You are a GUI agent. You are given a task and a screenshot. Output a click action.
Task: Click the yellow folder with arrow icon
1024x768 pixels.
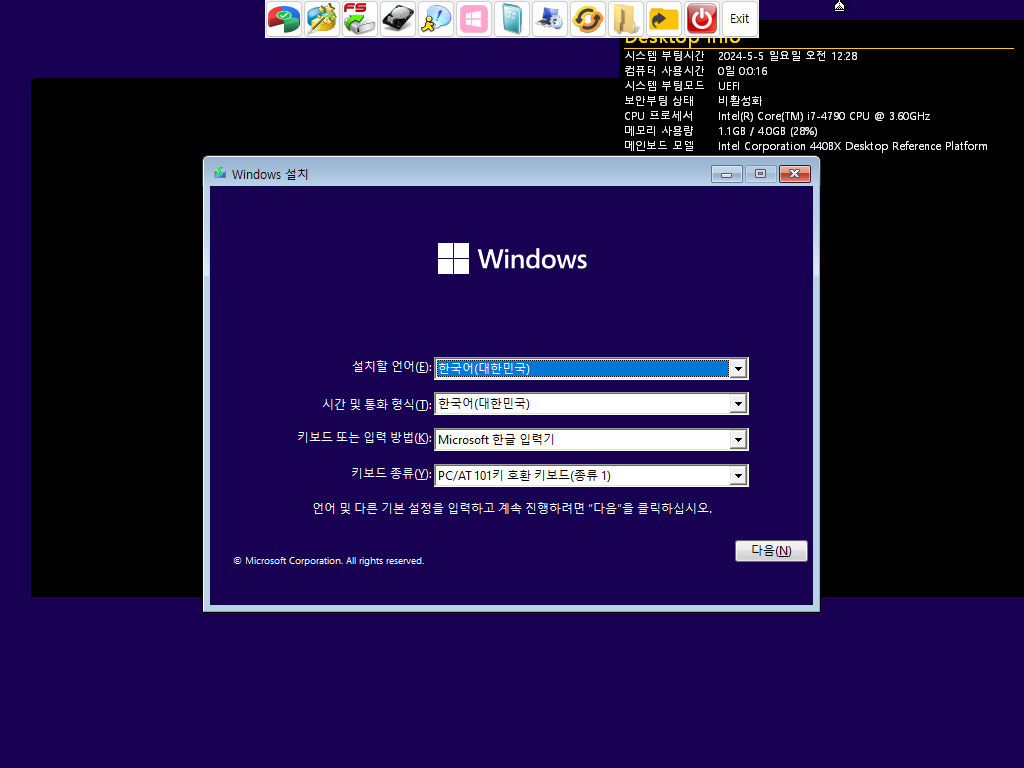pyautogui.click(x=663, y=19)
